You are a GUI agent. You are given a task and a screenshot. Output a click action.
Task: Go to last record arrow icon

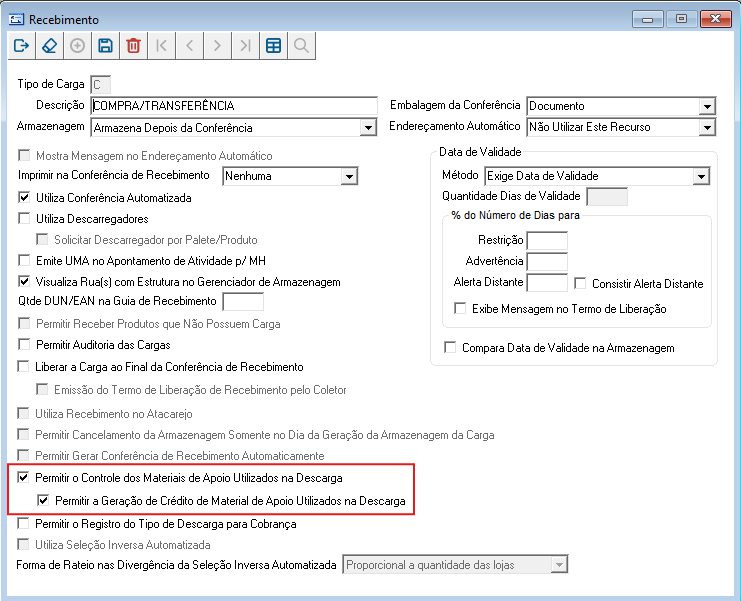click(245, 46)
